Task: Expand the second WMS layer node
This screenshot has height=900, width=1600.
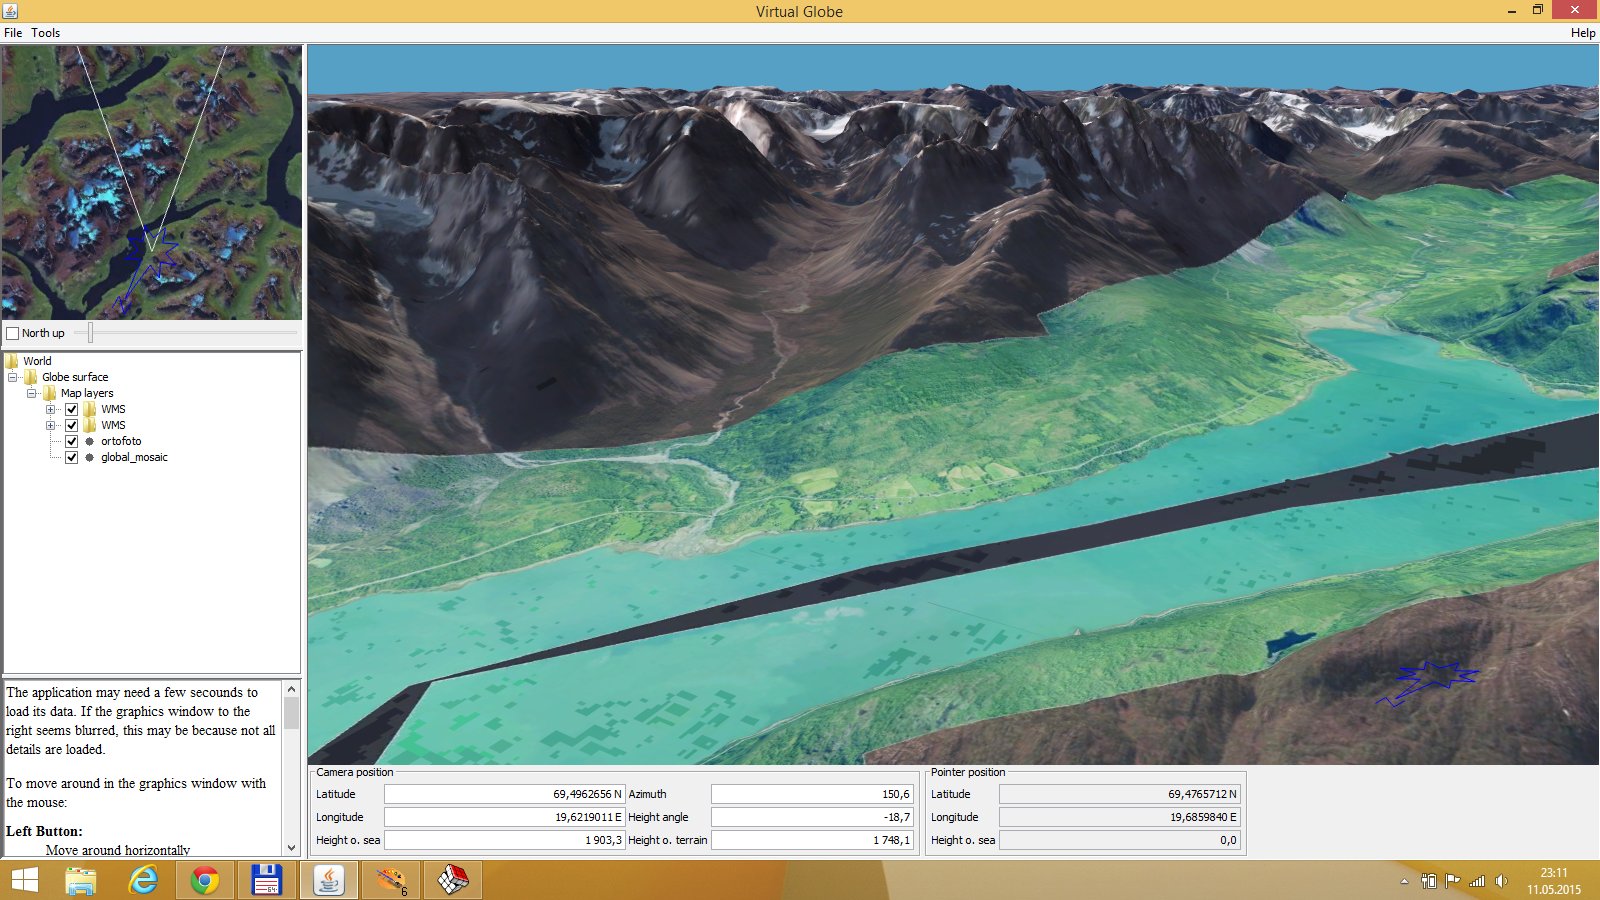Action: [51, 425]
